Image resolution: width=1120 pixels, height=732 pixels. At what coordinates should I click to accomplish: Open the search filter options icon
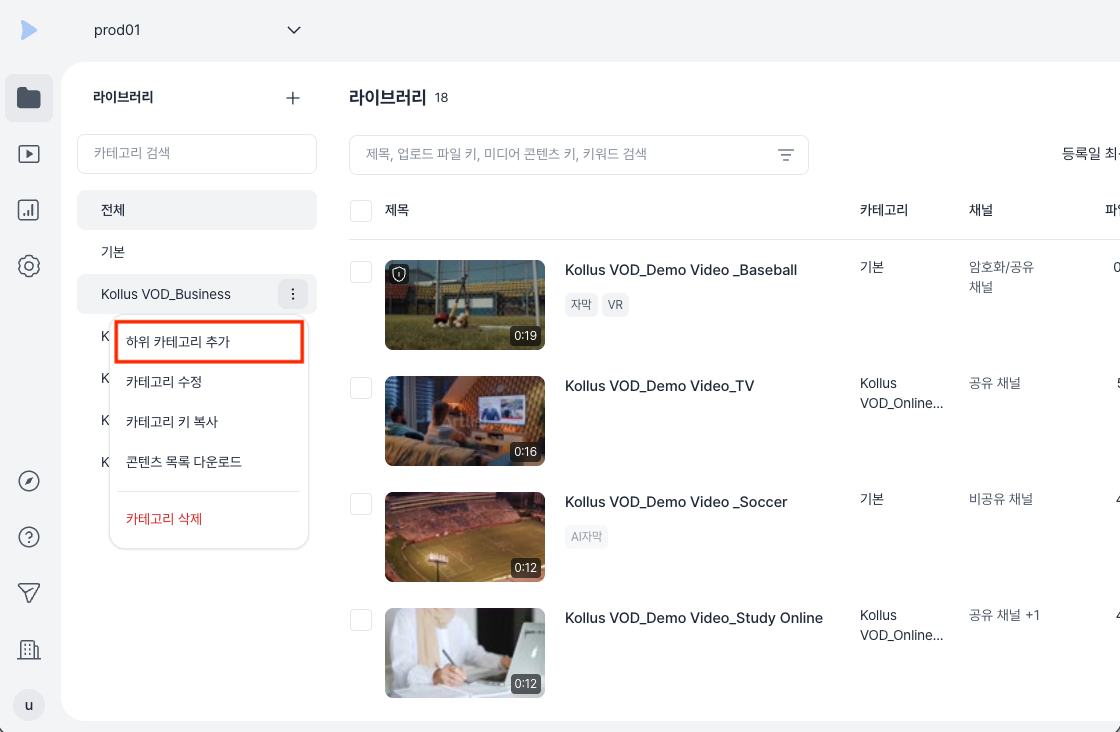786,154
